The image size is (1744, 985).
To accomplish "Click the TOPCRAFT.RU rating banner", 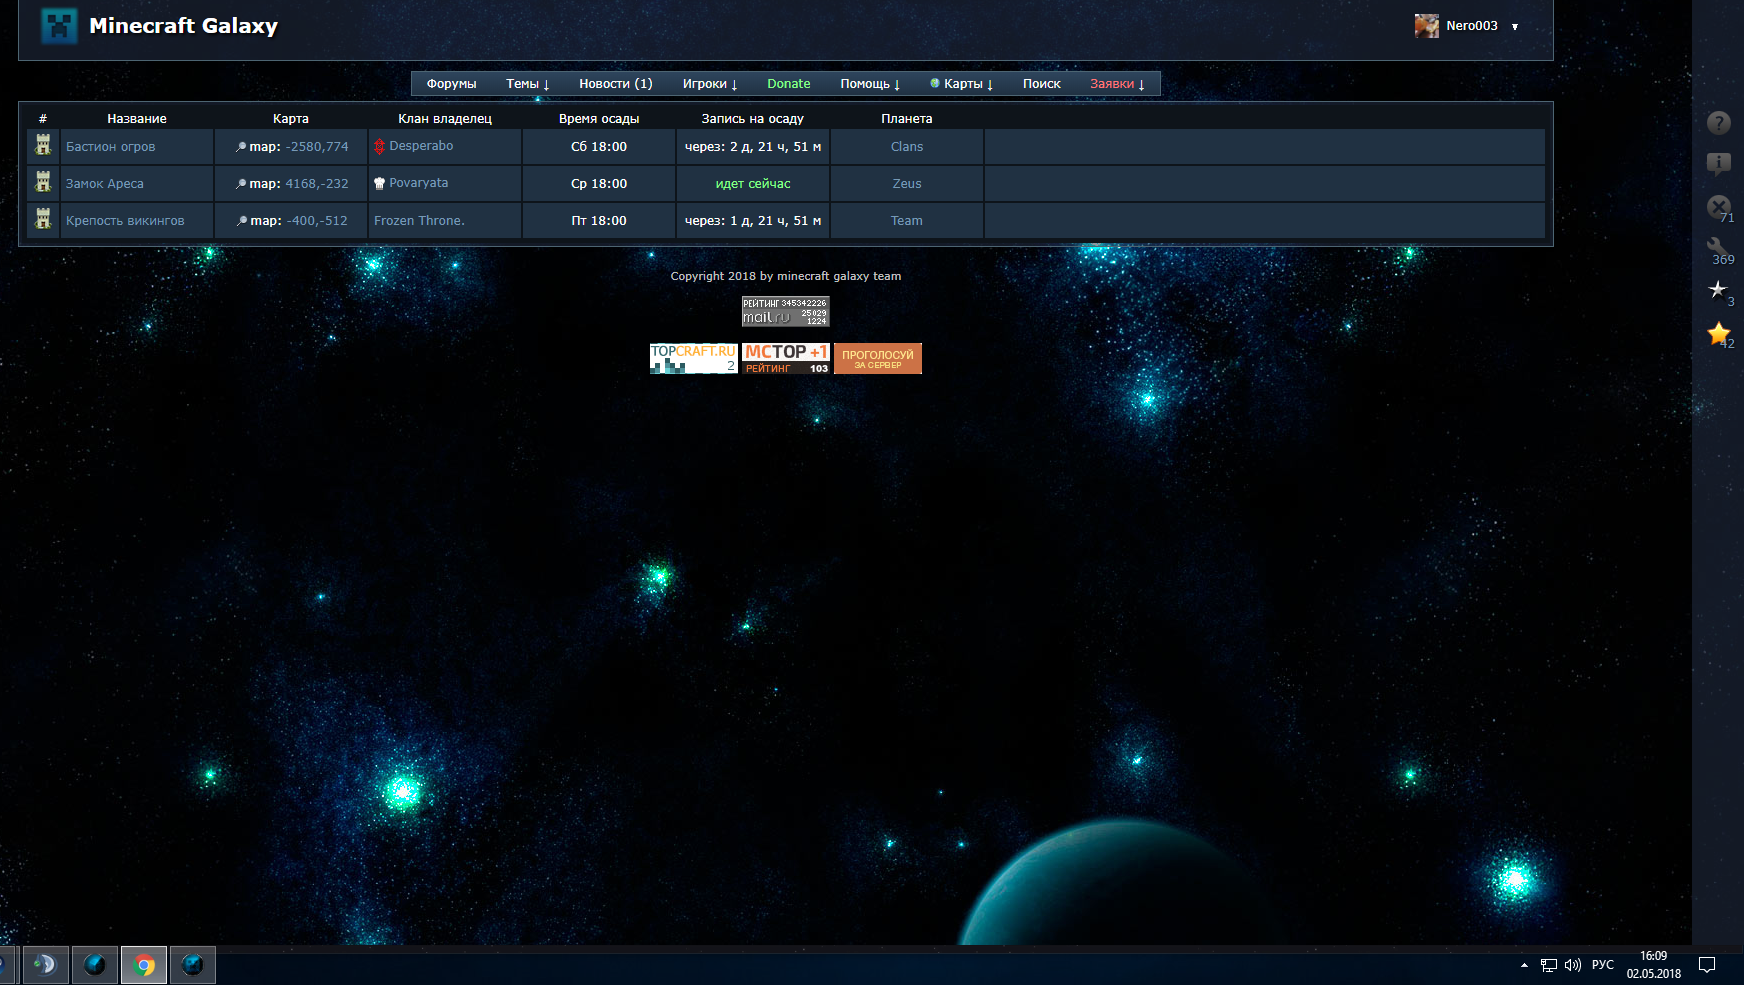I will 693,359.
